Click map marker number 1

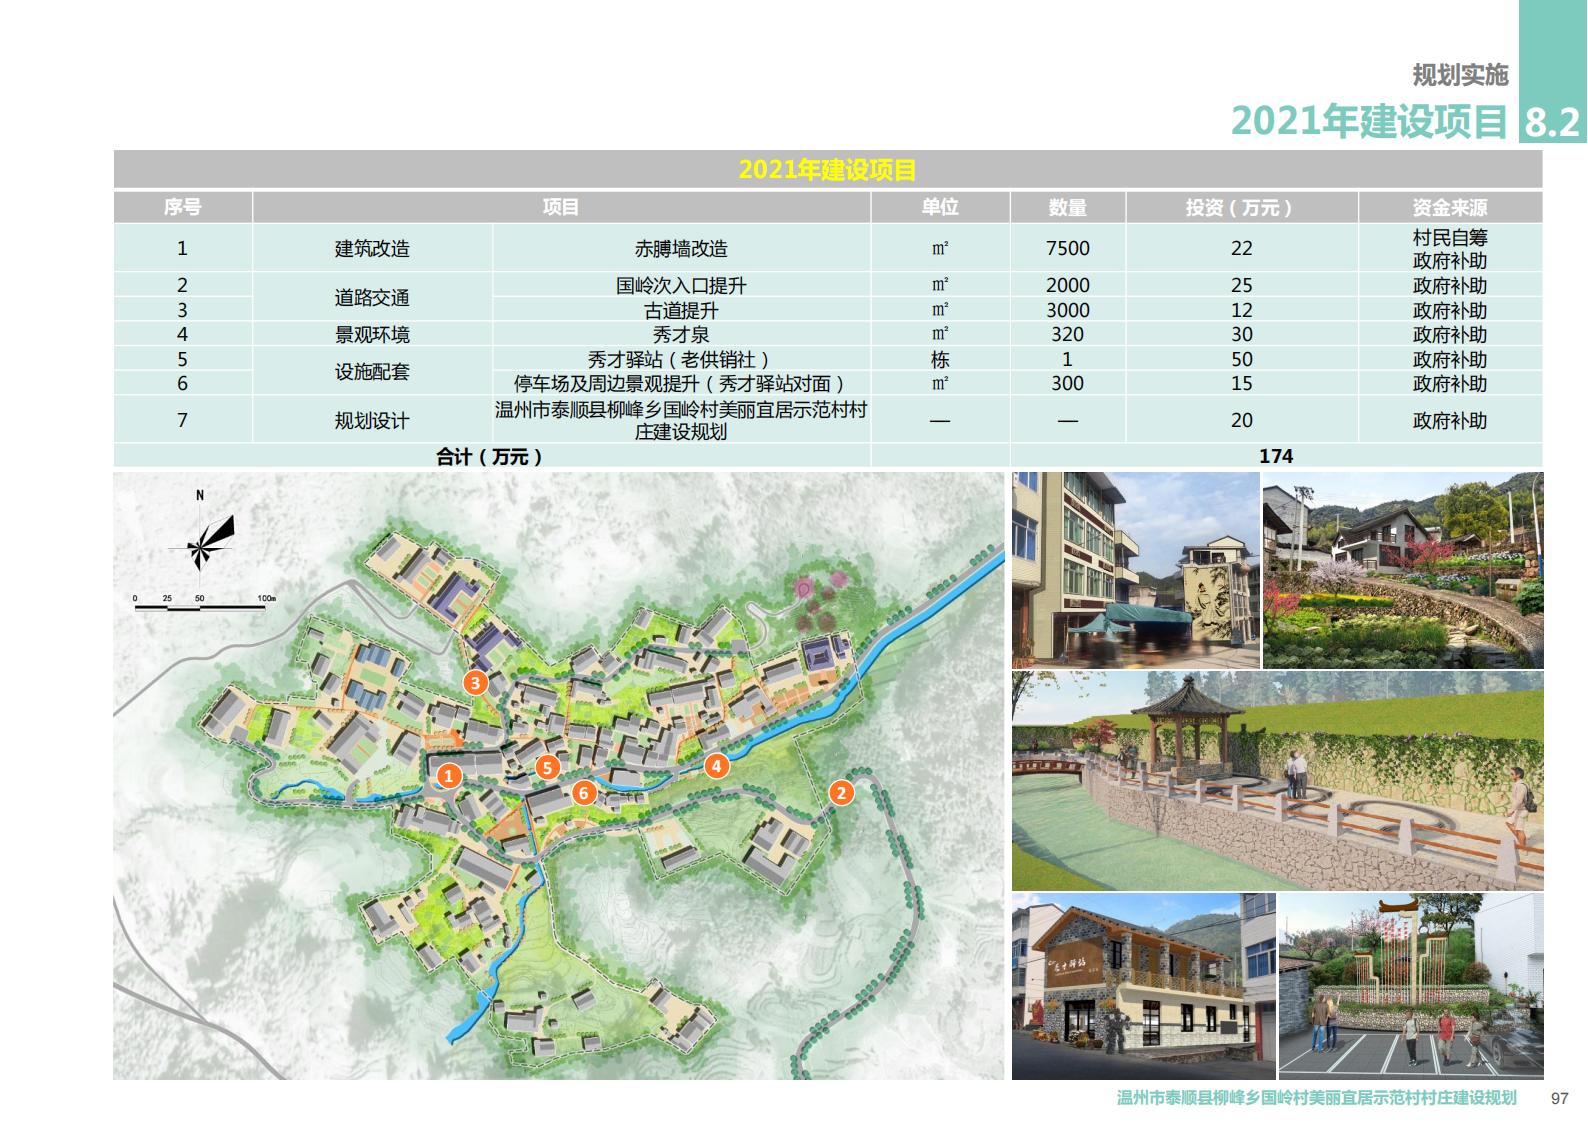tap(449, 776)
